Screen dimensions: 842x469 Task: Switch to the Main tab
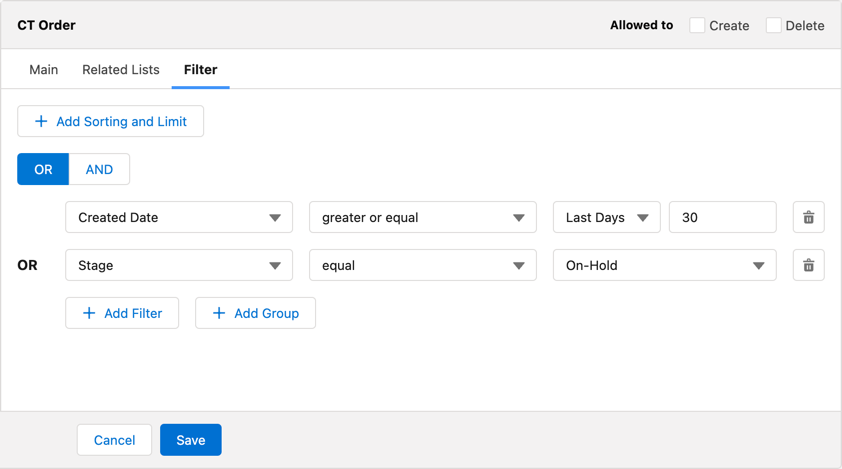(43, 69)
